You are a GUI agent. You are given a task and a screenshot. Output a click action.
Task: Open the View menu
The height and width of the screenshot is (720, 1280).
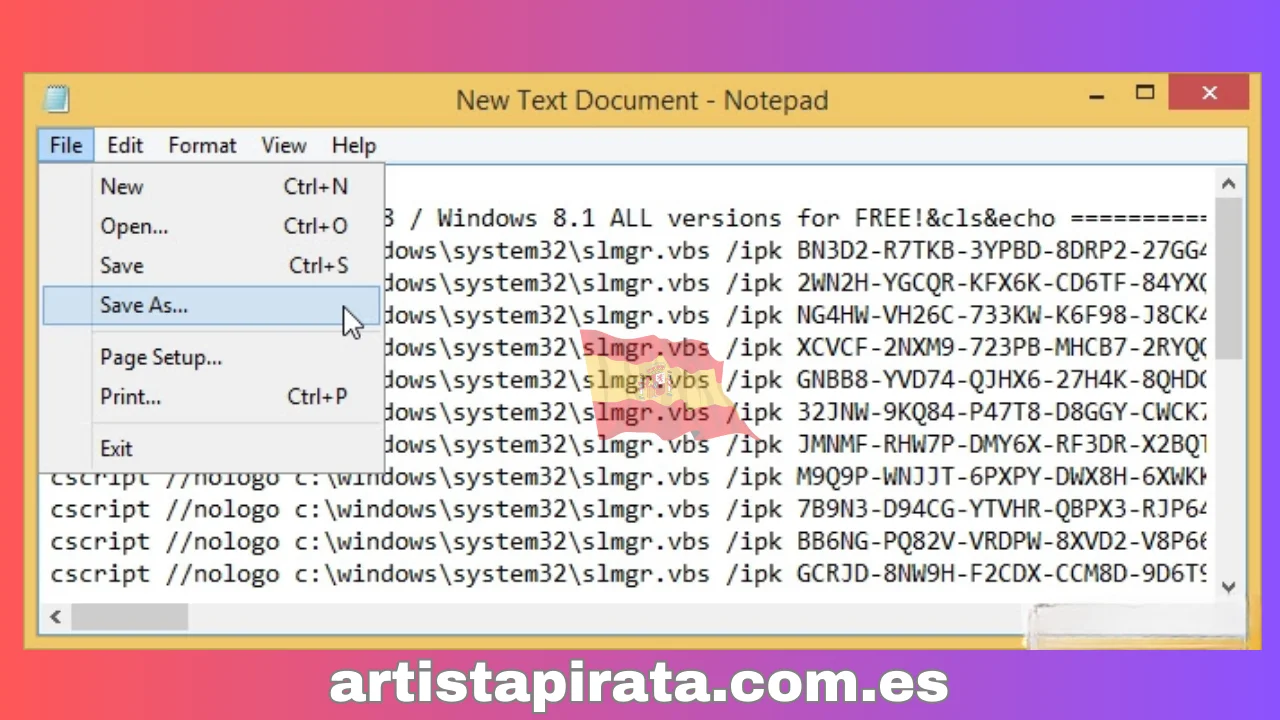[284, 145]
